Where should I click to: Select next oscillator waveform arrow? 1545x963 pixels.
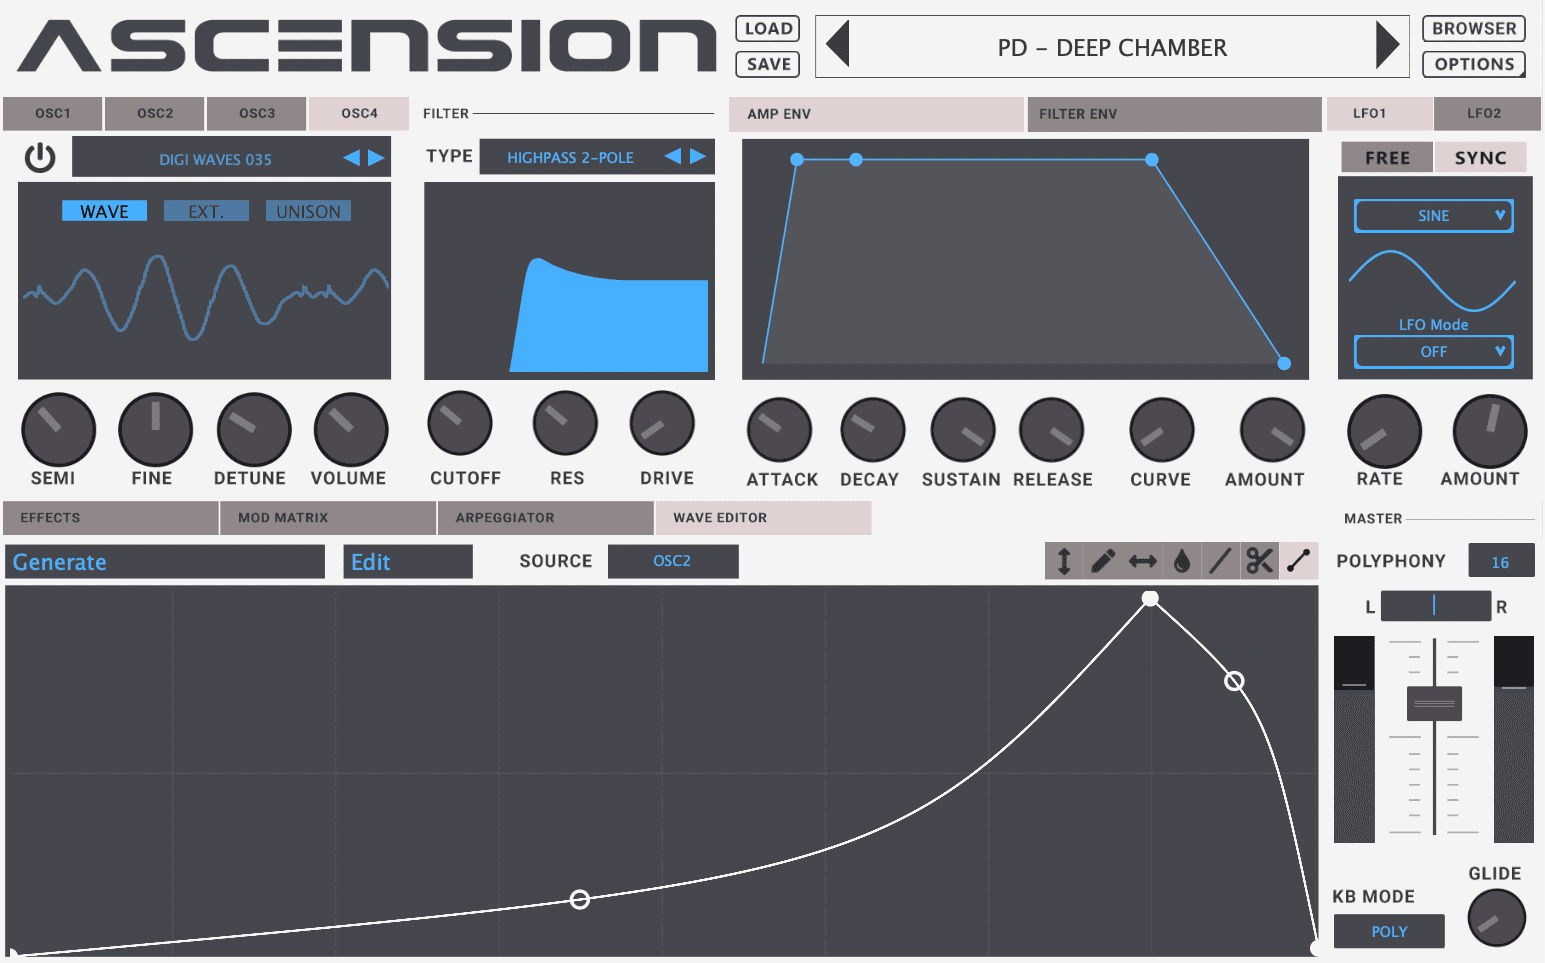click(x=376, y=158)
